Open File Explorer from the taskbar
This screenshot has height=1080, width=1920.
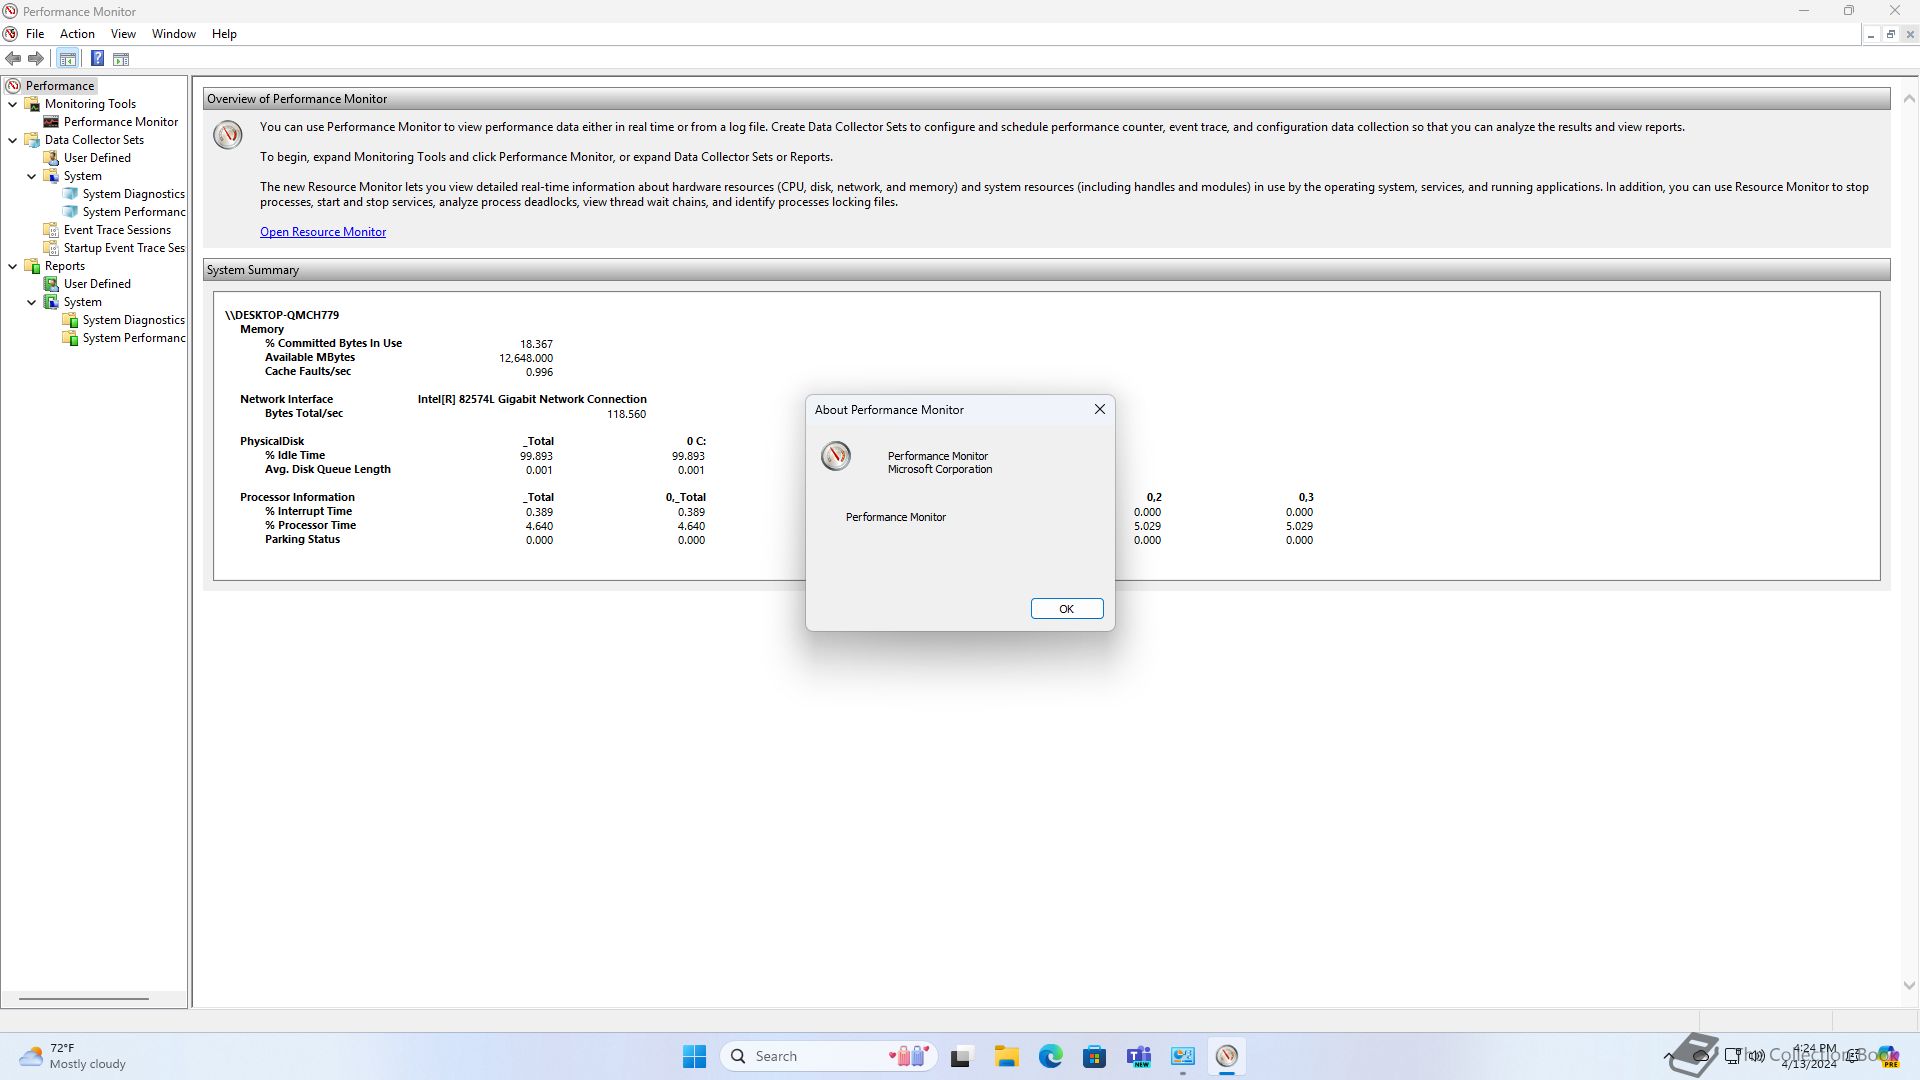1006,1056
